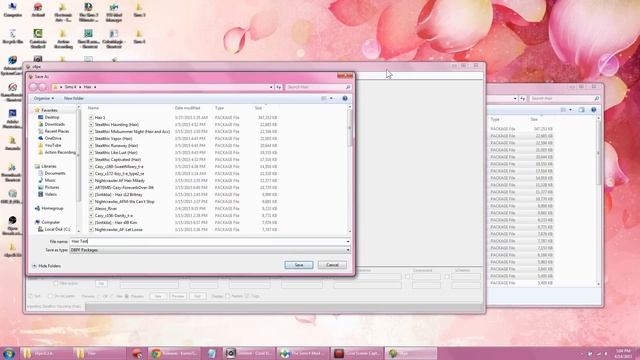Viewport: 640px width, 360px height.
Task: Switch to Chrome on the taskbar
Action: click(175, 353)
